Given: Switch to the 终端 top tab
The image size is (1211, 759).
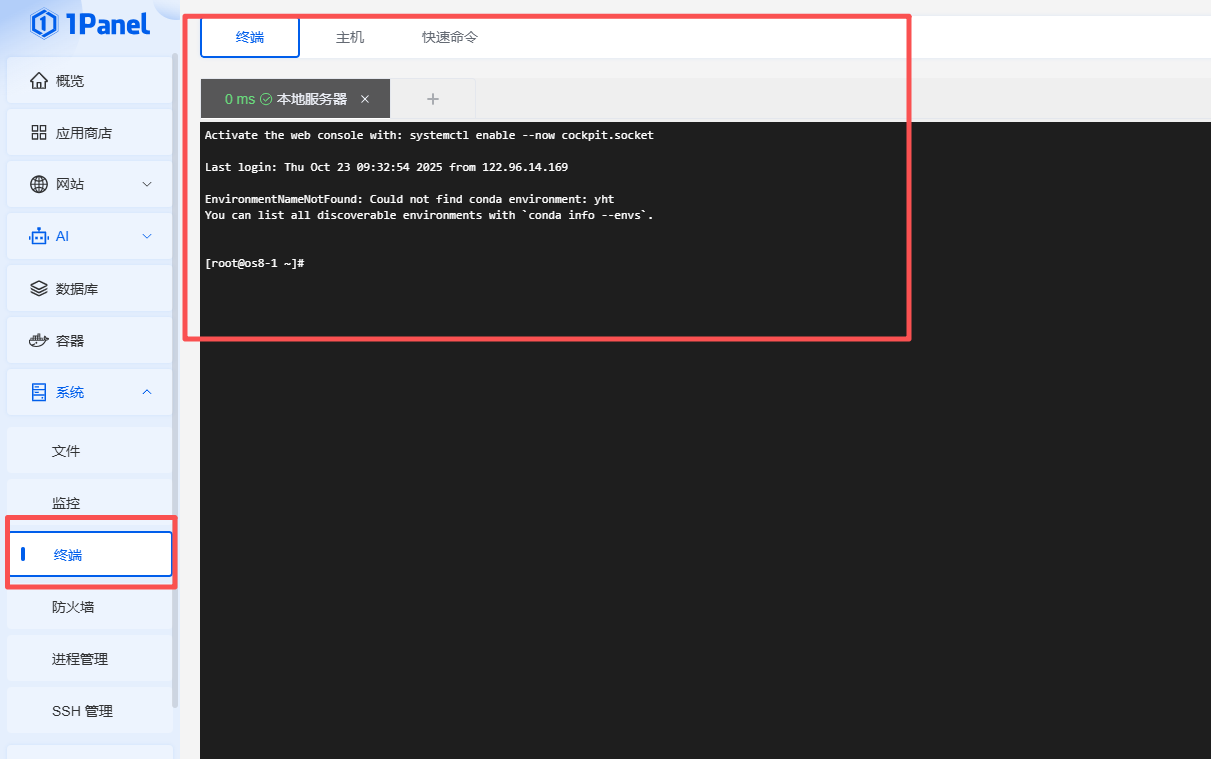Looking at the screenshot, I should pyautogui.click(x=250, y=37).
